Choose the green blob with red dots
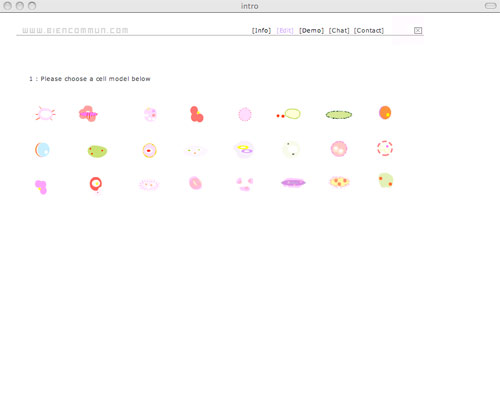 [x=97, y=151]
